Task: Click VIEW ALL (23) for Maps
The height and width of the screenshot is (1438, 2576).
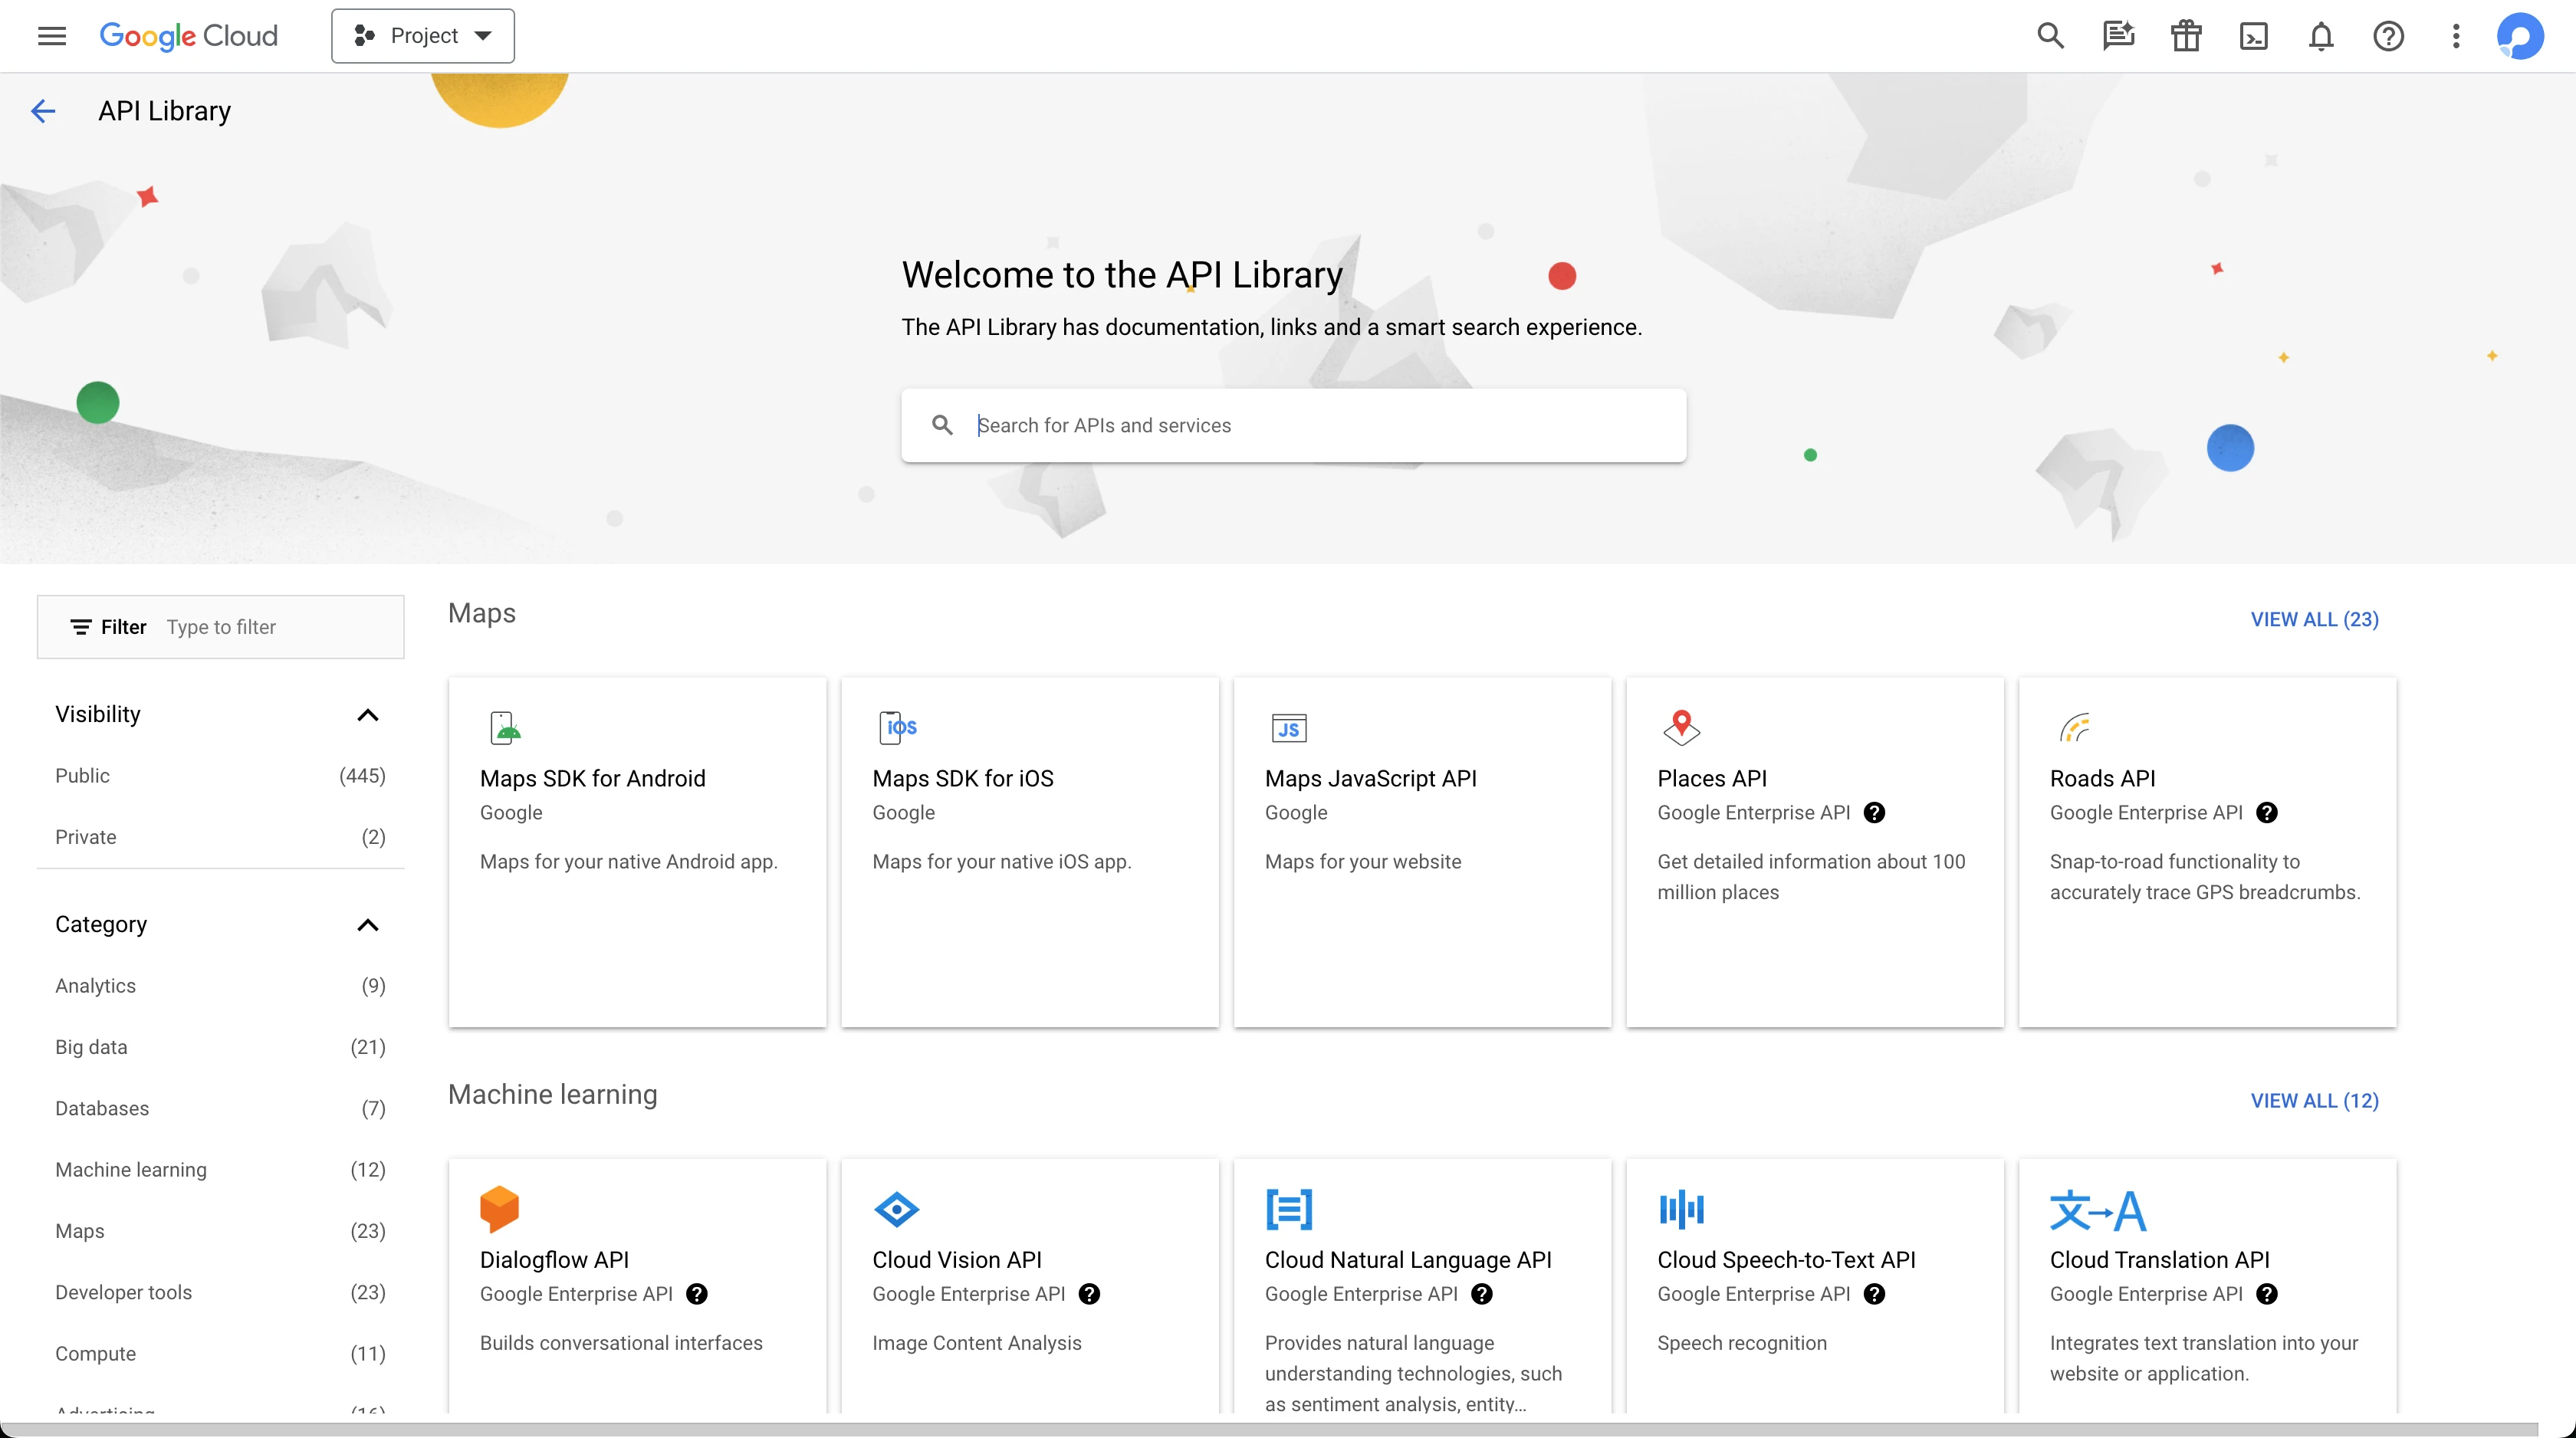Action: click(x=2314, y=619)
